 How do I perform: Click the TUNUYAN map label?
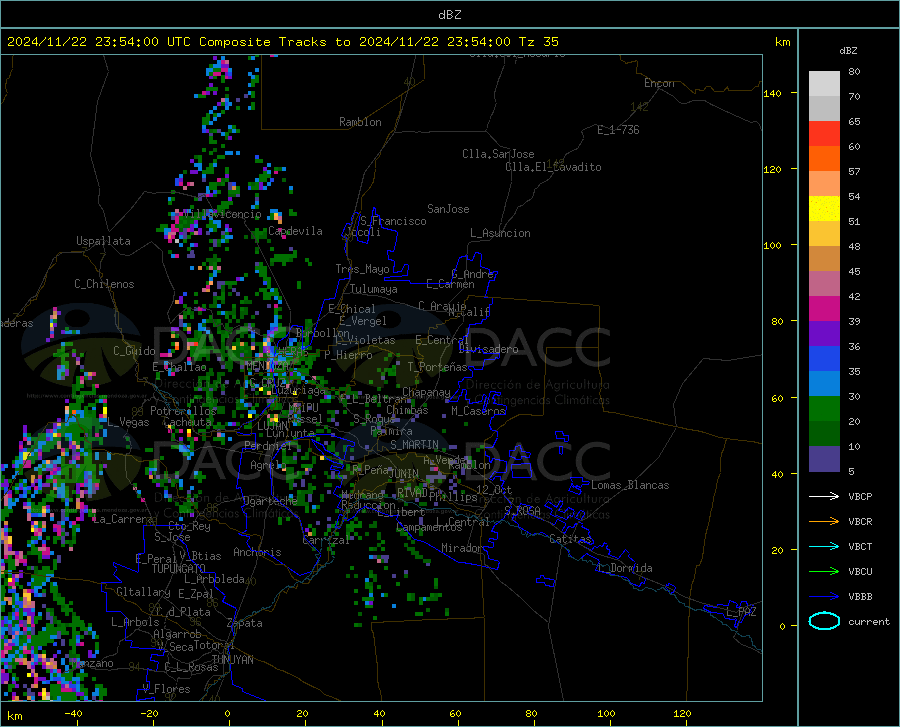232,660
